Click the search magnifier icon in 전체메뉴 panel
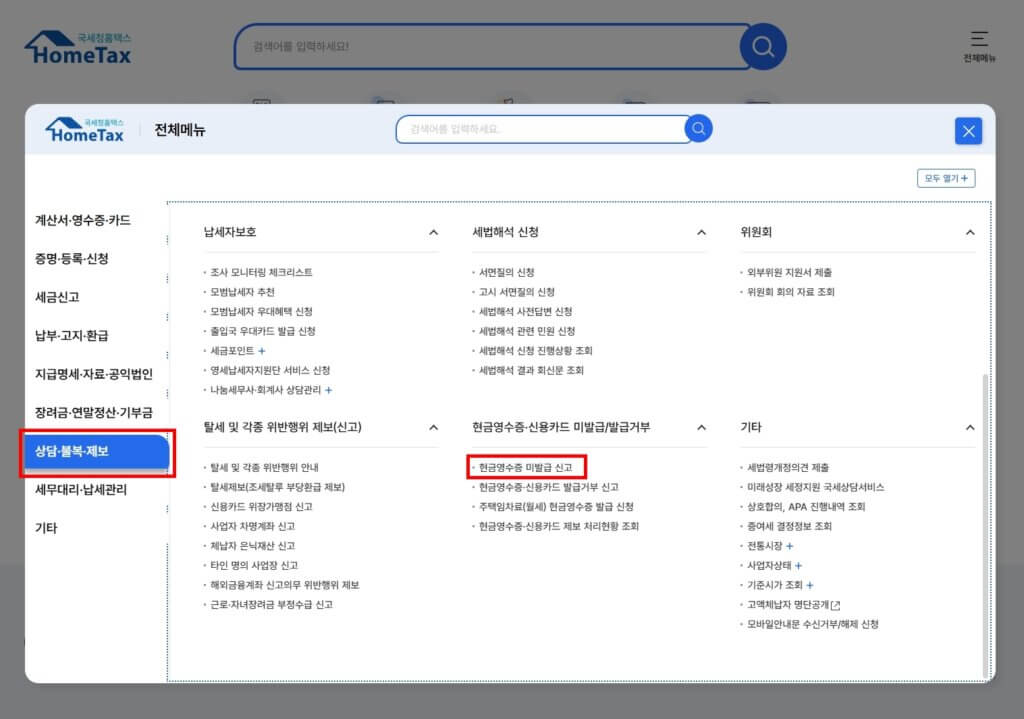This screenshot has width=1024, height=719. tap(698, 129)
